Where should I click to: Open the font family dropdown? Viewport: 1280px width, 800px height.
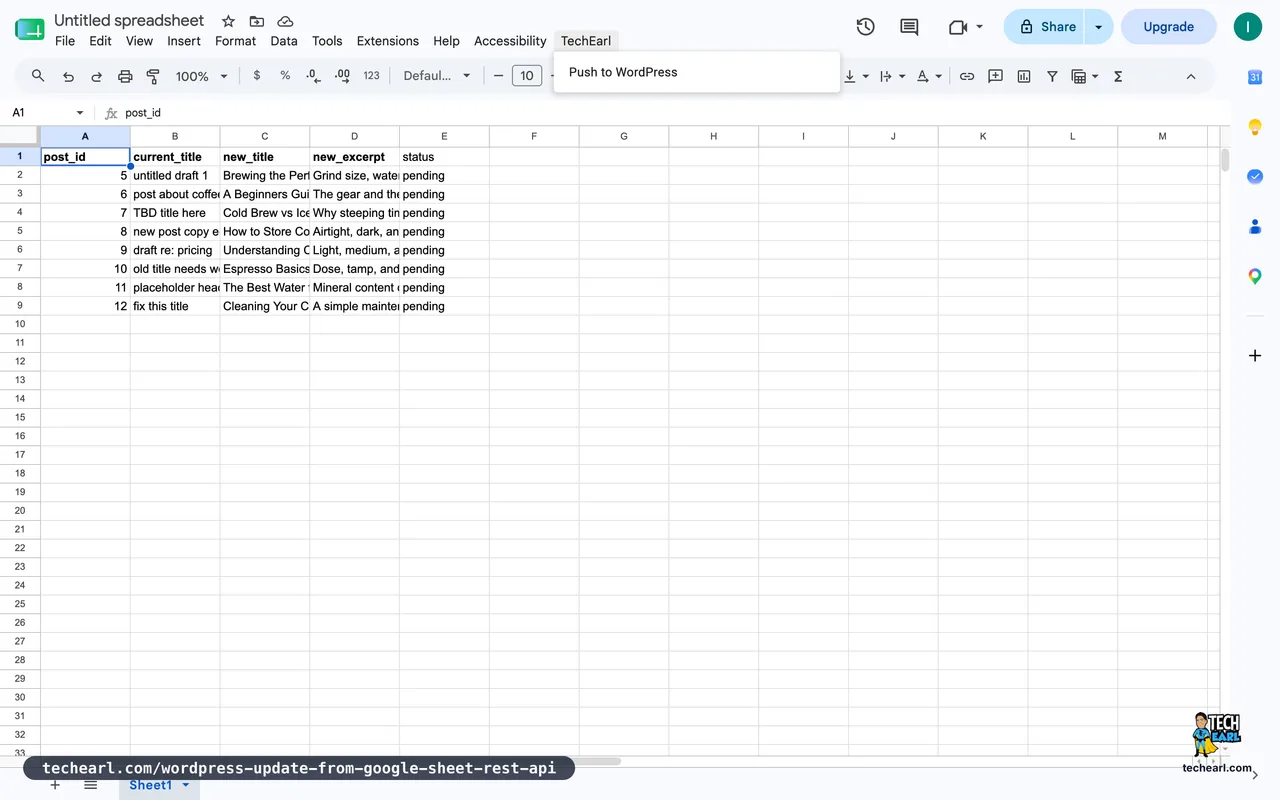tap(436, 76)
